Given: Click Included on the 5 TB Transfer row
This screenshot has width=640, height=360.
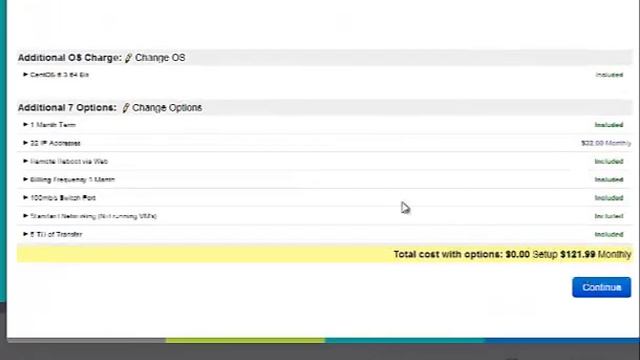Looking at the screenshot, I should (x=609, y=234).
